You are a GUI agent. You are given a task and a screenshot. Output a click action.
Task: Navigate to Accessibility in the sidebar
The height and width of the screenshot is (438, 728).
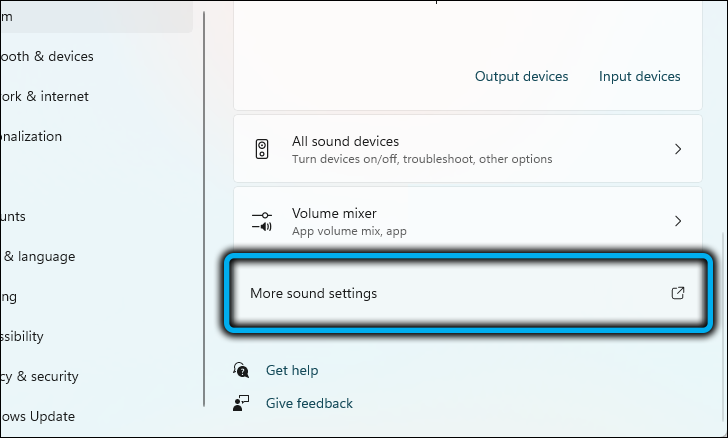pyautogui.click(x=22, y=336)
